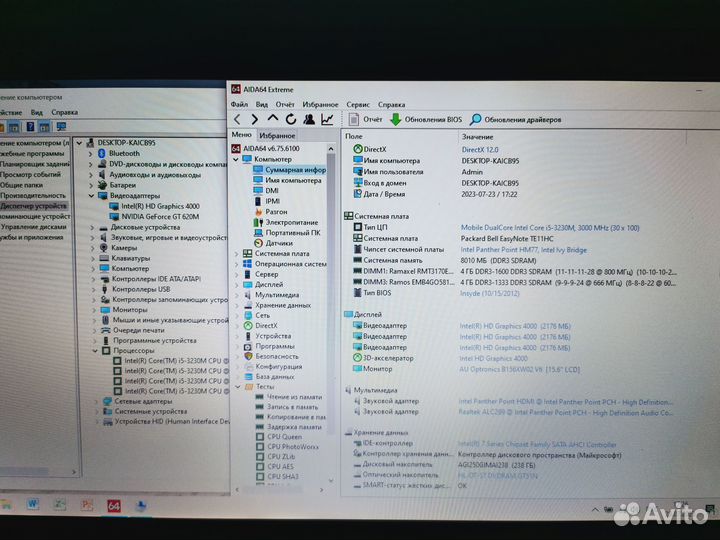Screen dimensions: 720x540
Task: Click the tree panel vertical scrollbar
Action: coord(331,312)
